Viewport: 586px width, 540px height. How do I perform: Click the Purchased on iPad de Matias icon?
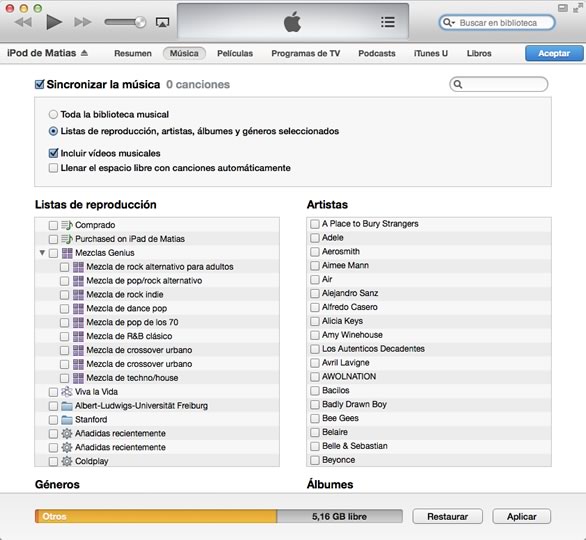[x=67, y=239]
